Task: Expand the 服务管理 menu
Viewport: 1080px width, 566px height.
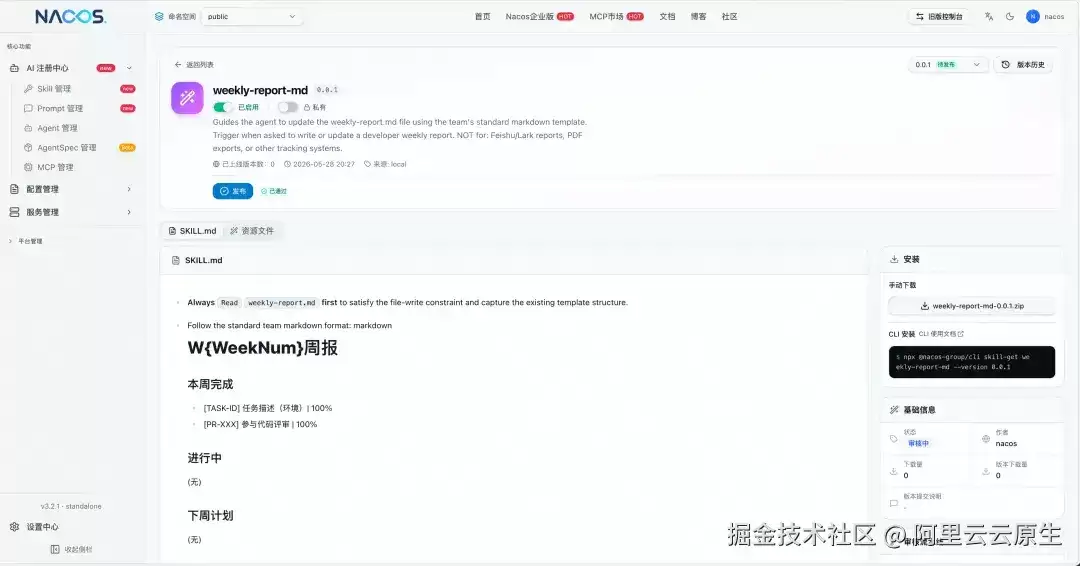Action: point(70,212)
